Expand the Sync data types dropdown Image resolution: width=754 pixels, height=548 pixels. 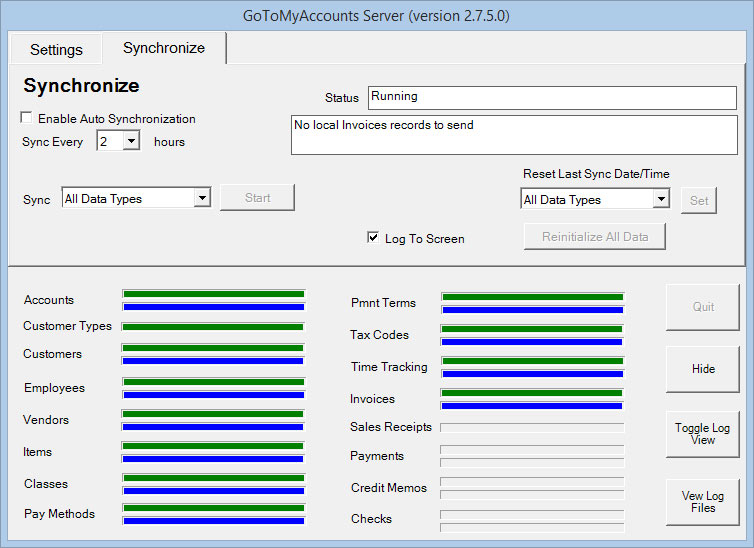coord(202,198)
